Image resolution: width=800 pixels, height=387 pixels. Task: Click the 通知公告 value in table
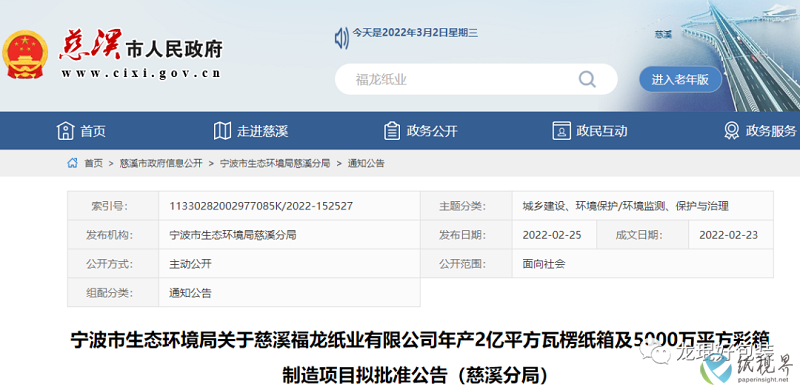(190, 293)
